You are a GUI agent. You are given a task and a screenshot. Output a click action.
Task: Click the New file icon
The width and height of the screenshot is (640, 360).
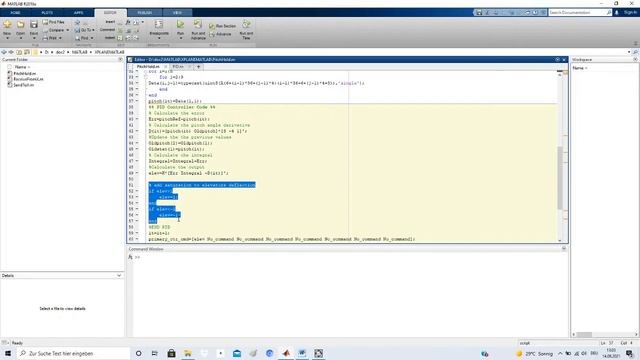coord(7,25)
